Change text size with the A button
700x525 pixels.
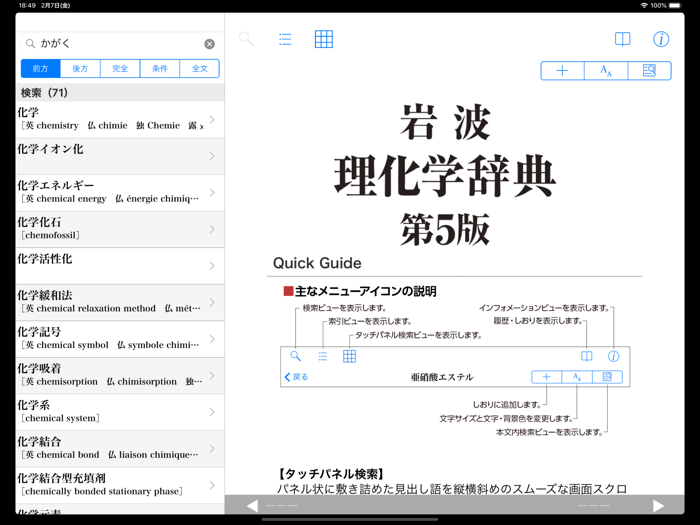click(x=606, y=71)
